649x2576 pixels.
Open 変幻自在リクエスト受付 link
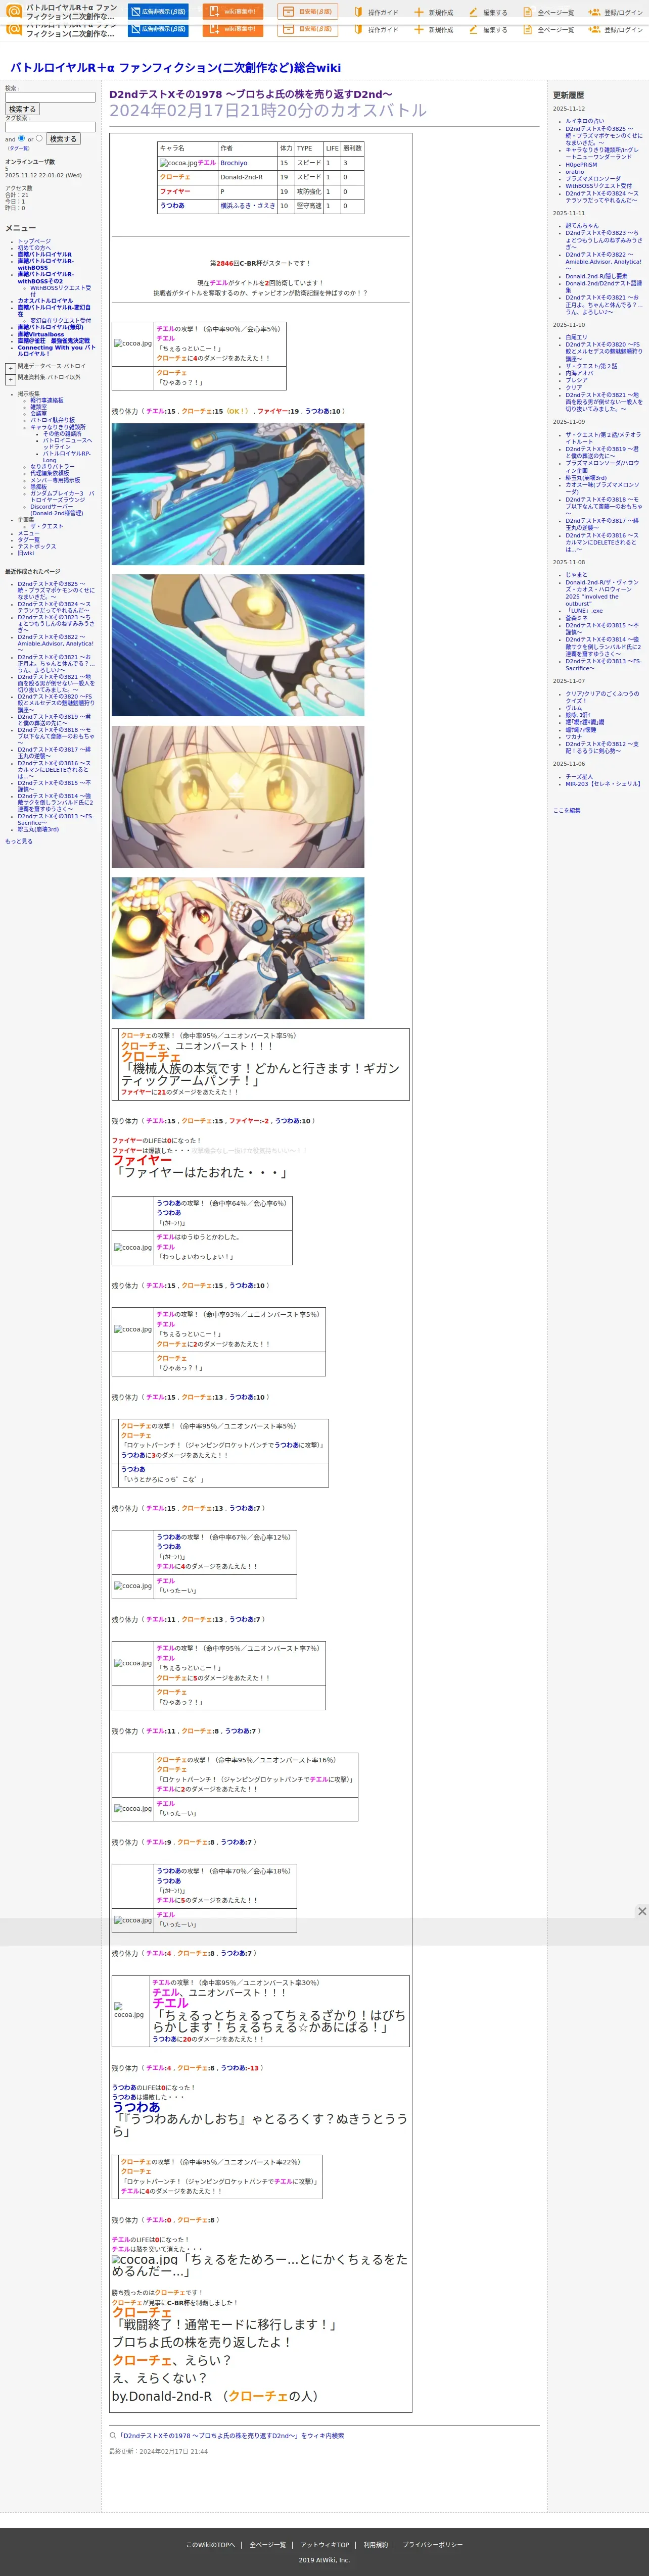click(60, 321)
